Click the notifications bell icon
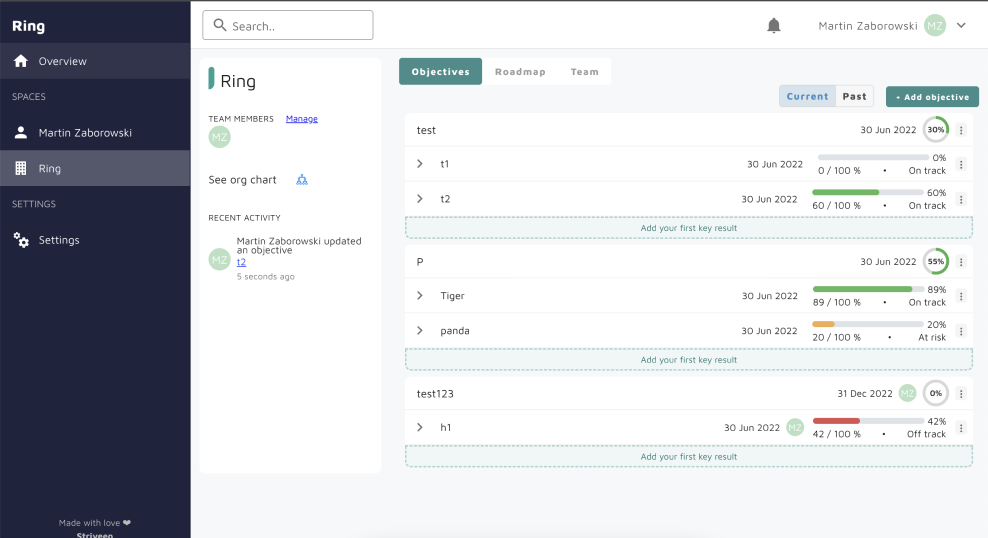 pos(773,26)
